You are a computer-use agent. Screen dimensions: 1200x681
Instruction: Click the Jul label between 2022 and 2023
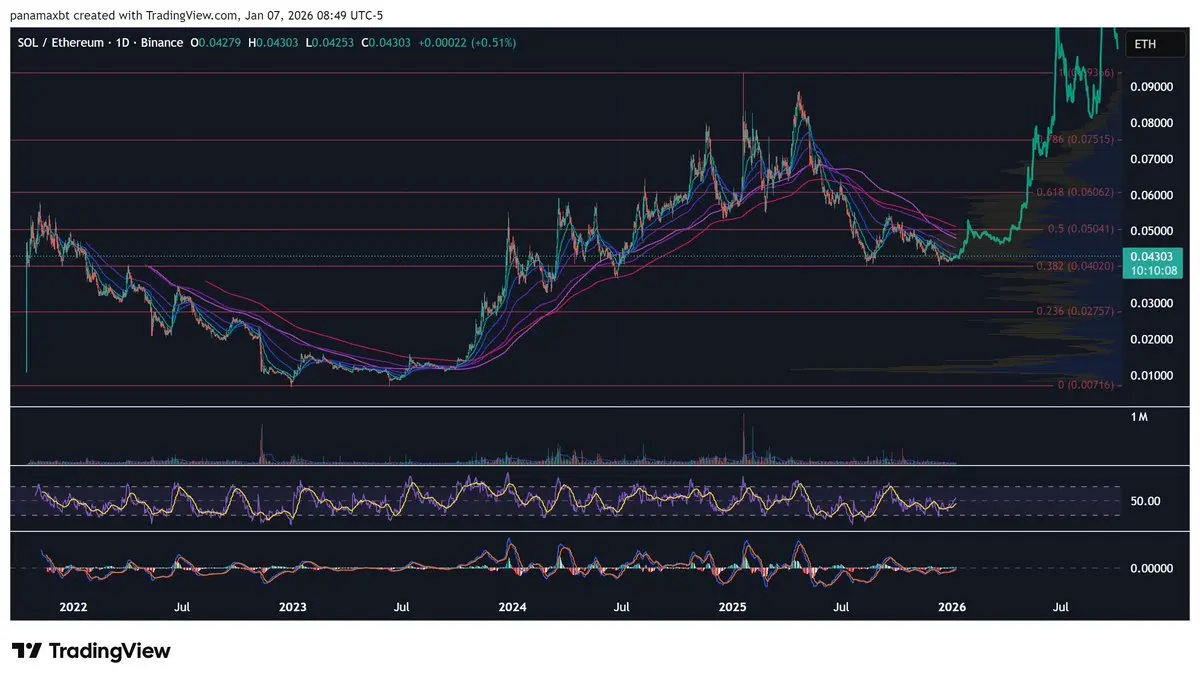click(182, 607)
